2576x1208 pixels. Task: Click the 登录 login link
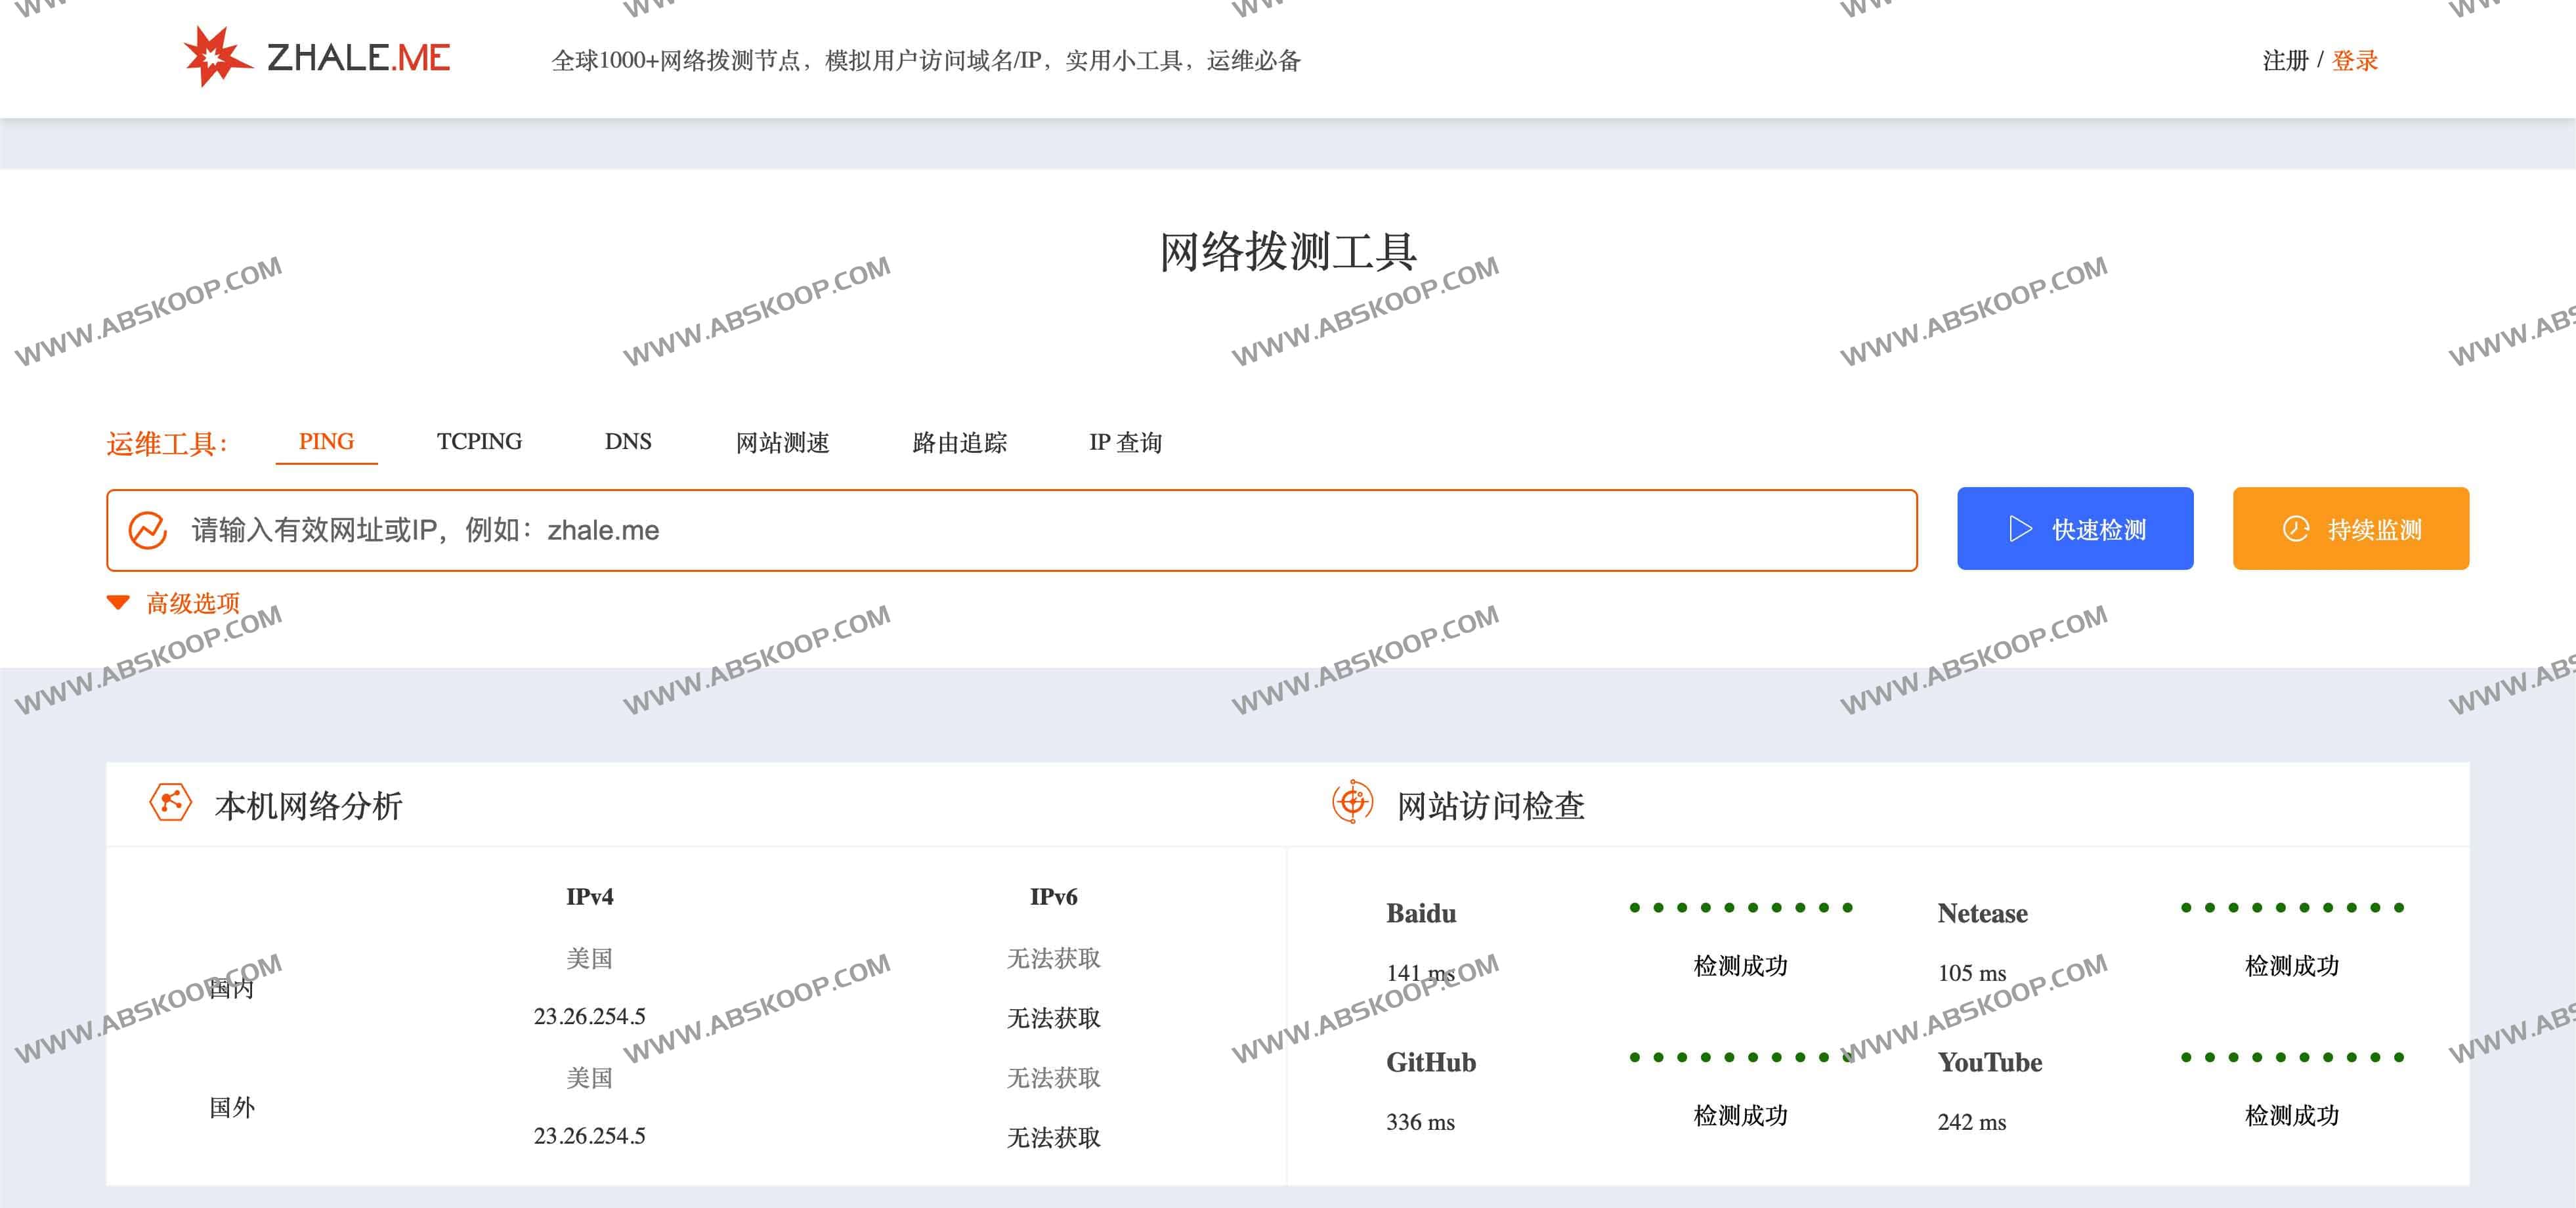(x=2354, y=60)
